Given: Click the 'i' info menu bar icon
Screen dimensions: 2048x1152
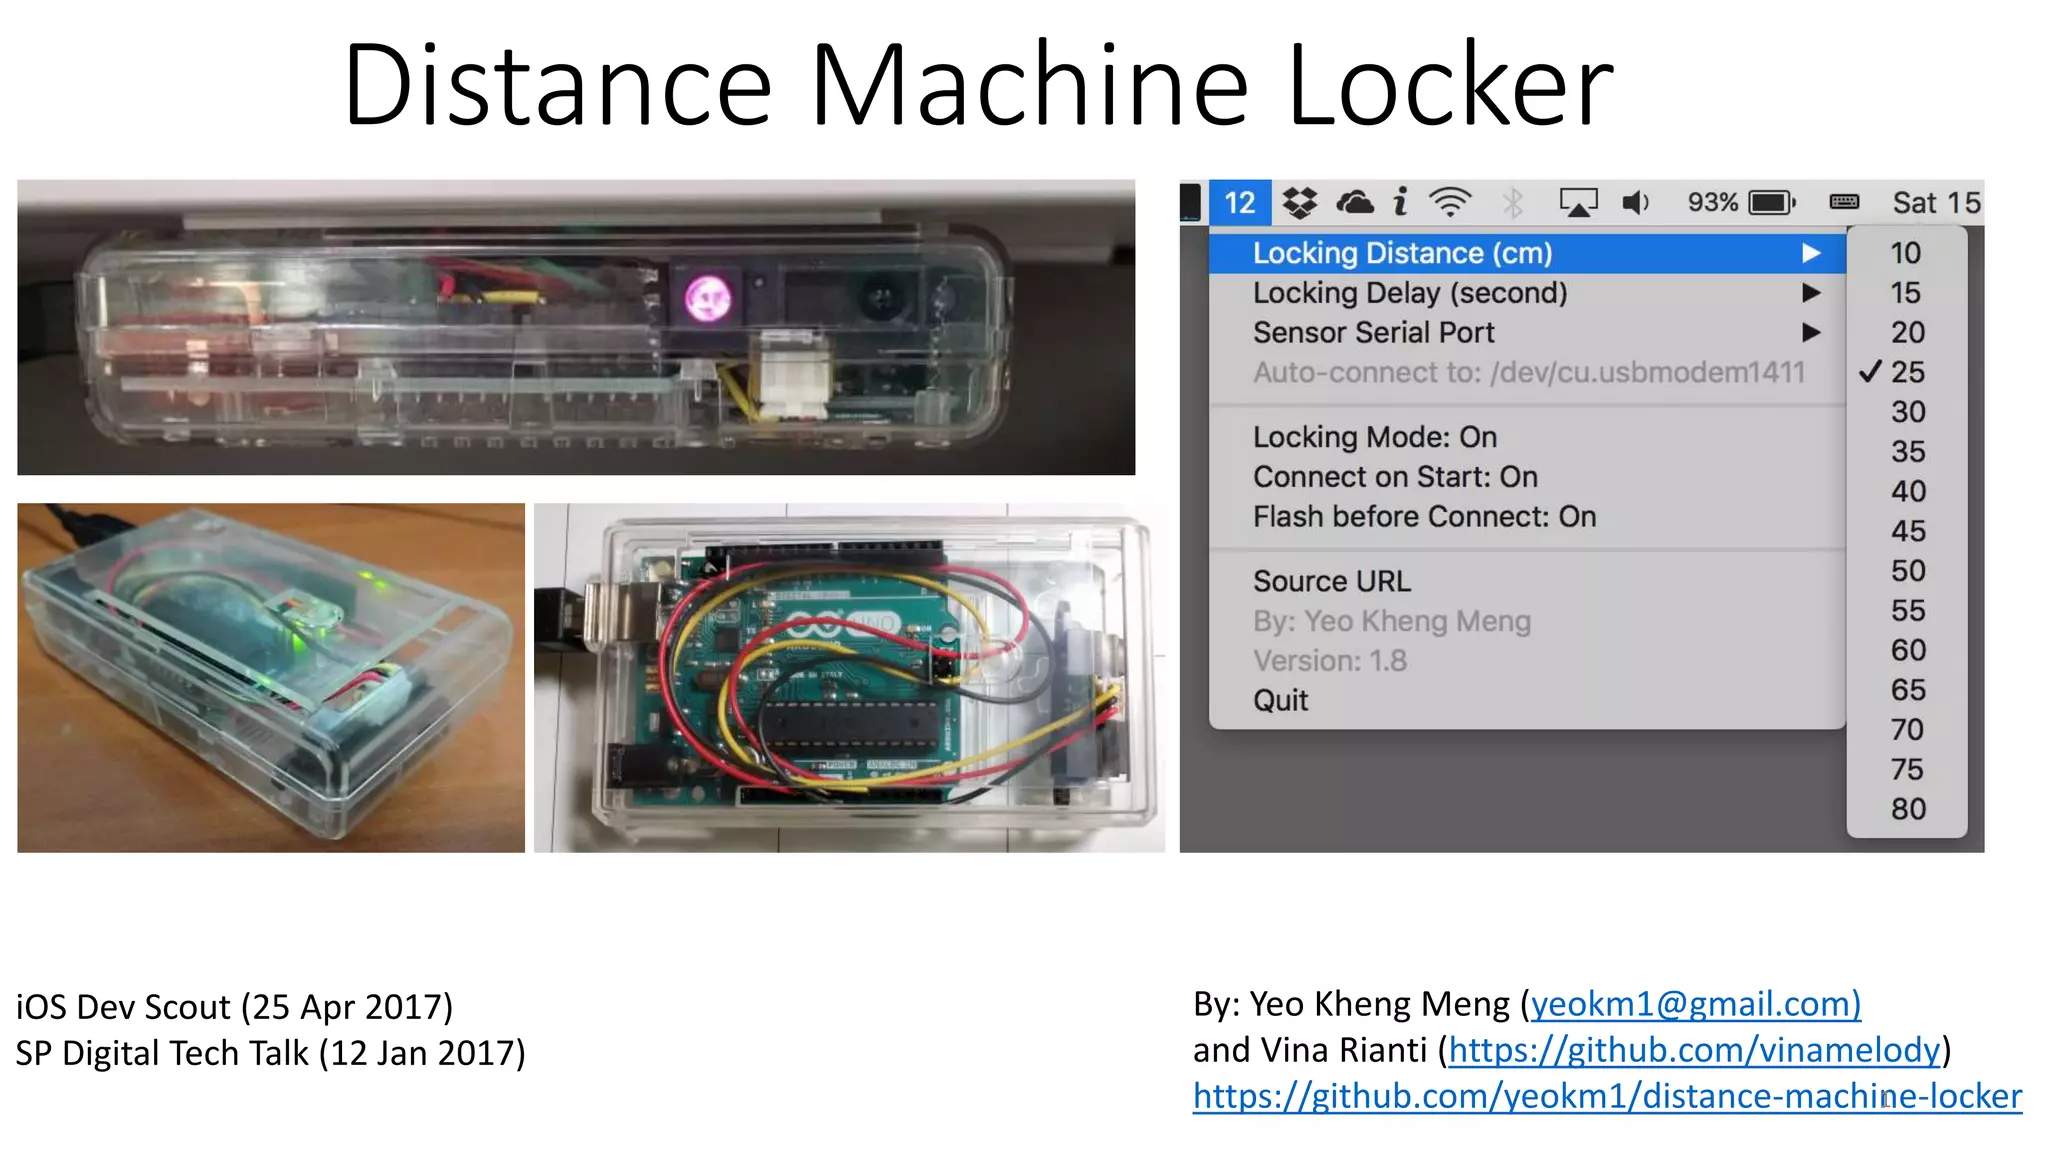Looking at the screenshot, I should click(1401, 202).
